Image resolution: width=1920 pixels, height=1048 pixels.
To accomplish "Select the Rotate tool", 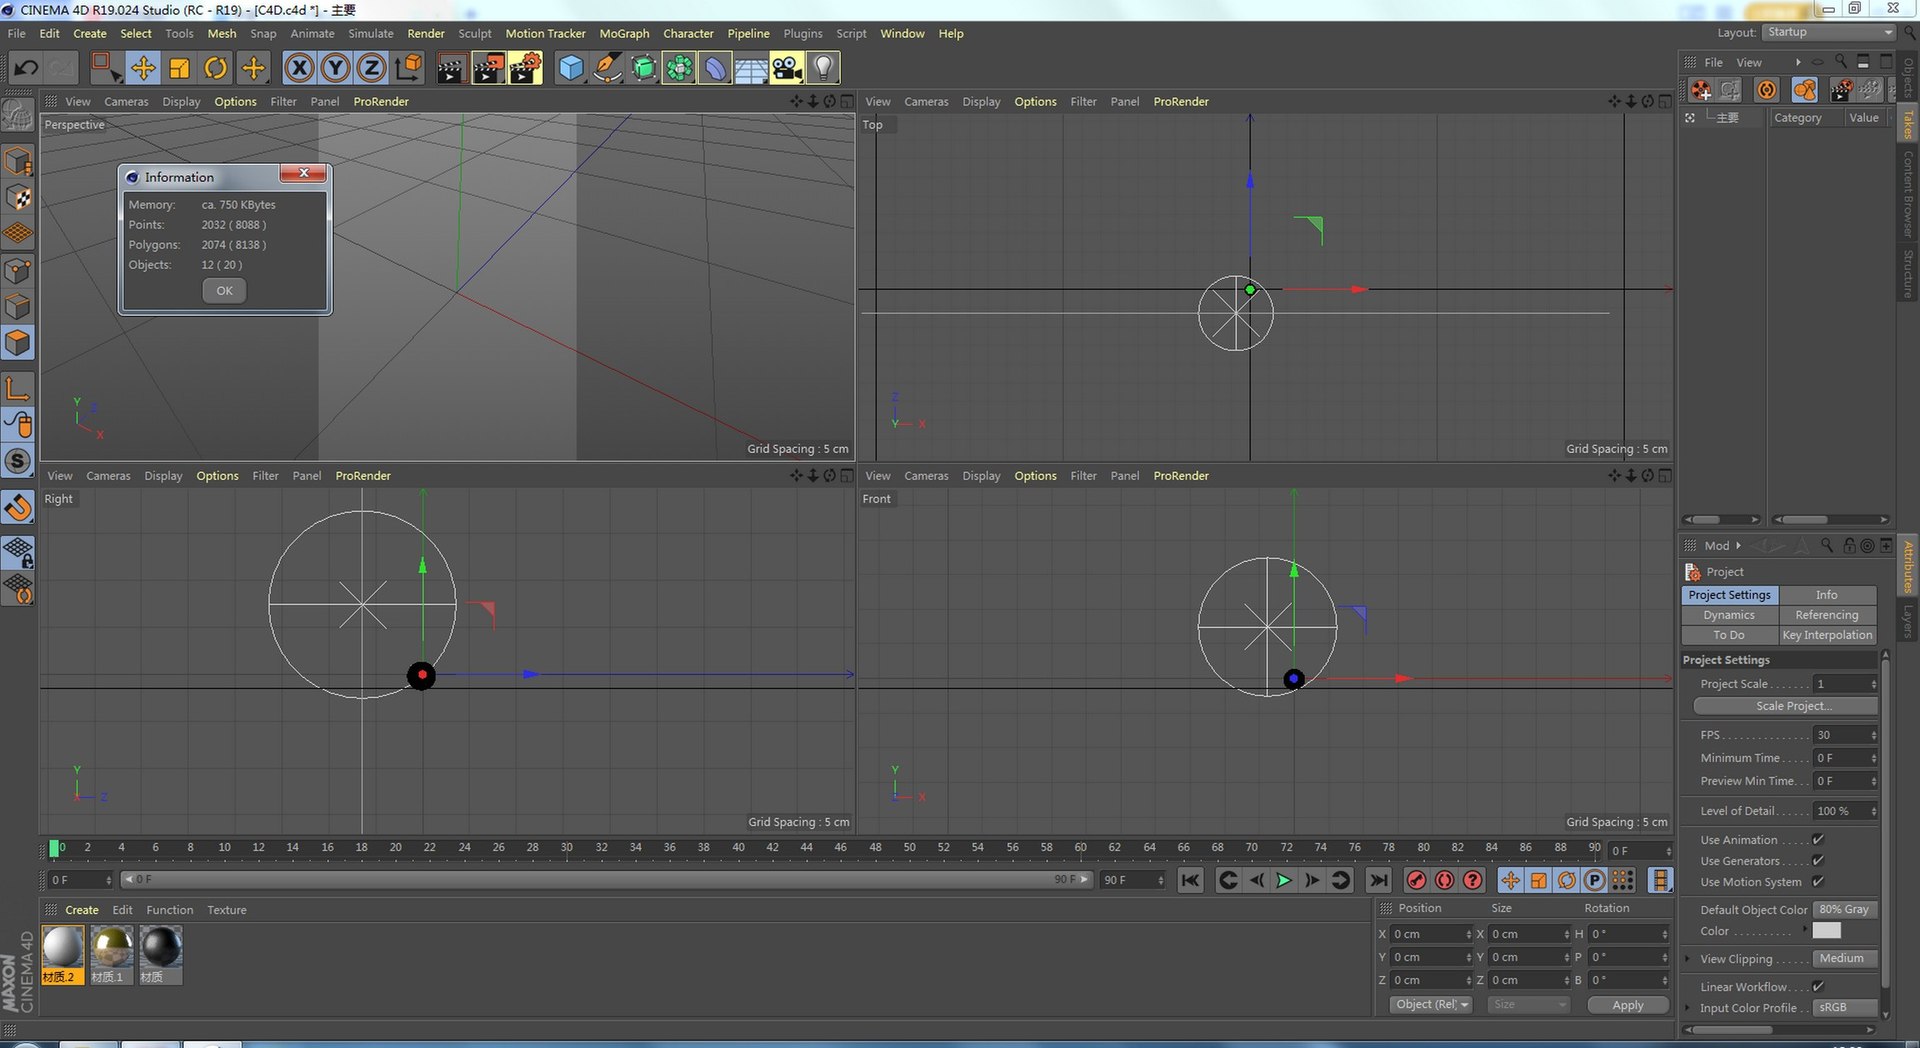I will [x=215, y=68].
